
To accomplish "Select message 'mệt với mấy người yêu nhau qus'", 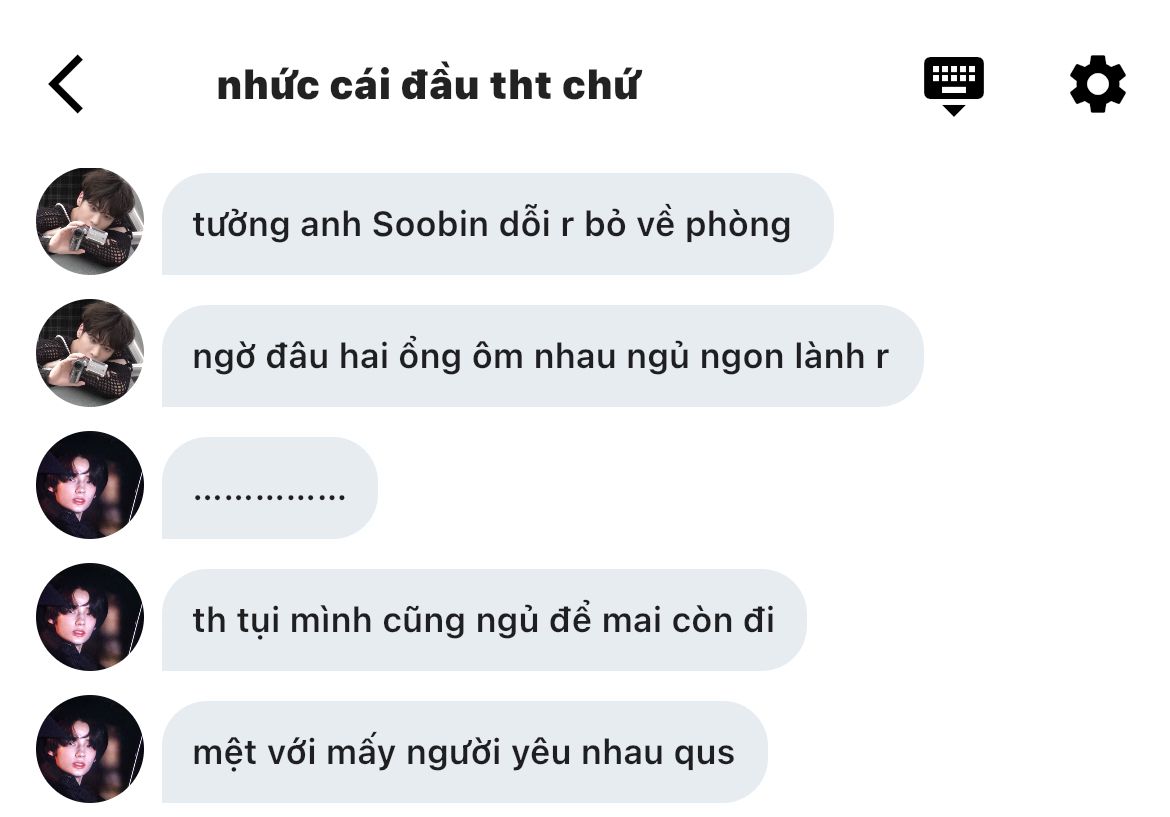I will click(465, 752).
